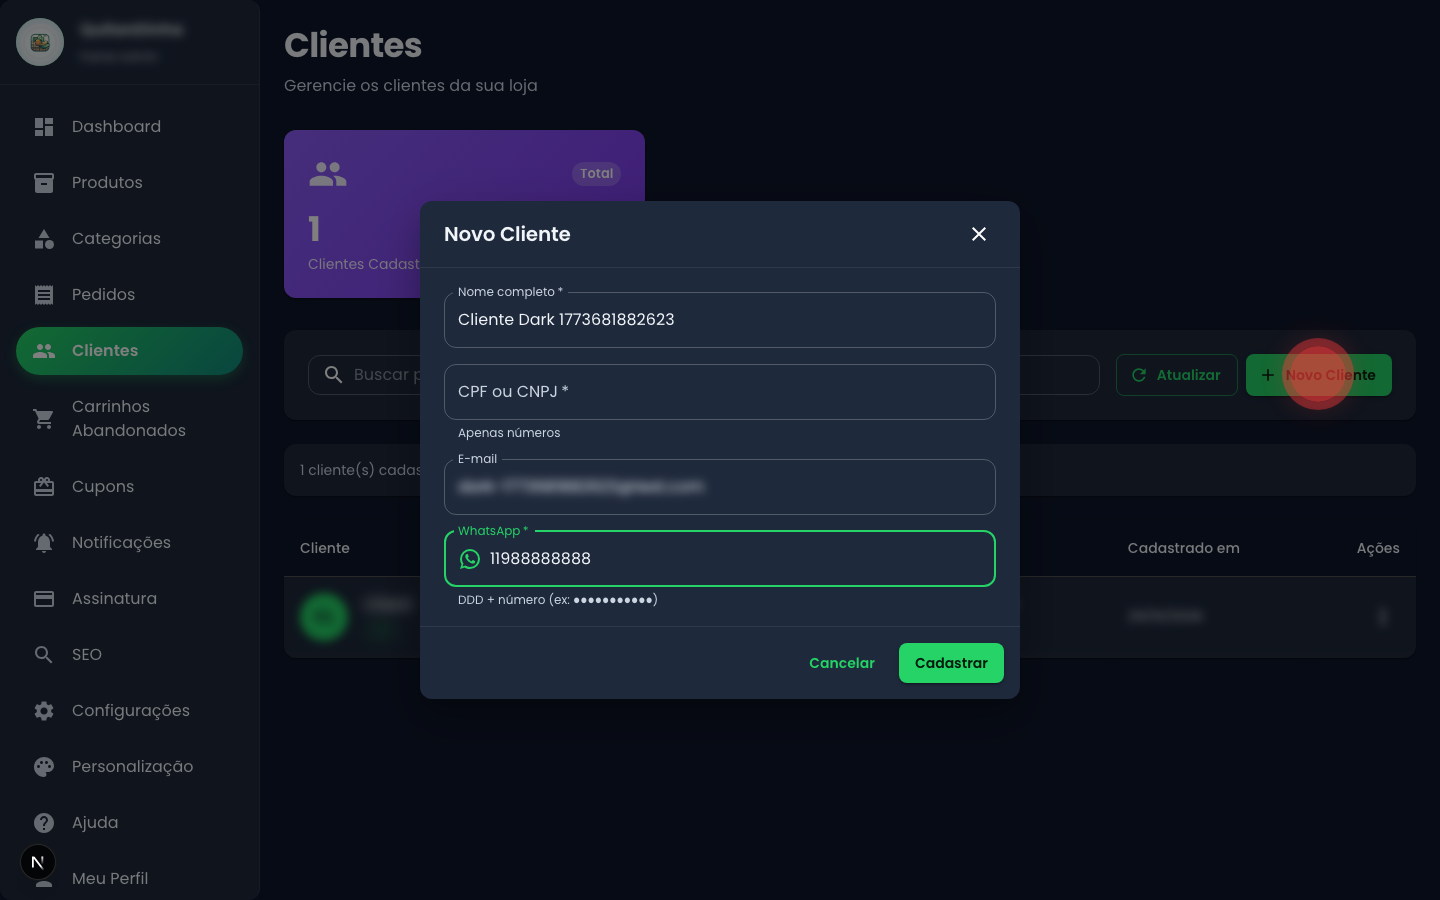Viewport: 1440px width, 900px height.
Task: Cancel the new client form
Action: tap(841, 663)
